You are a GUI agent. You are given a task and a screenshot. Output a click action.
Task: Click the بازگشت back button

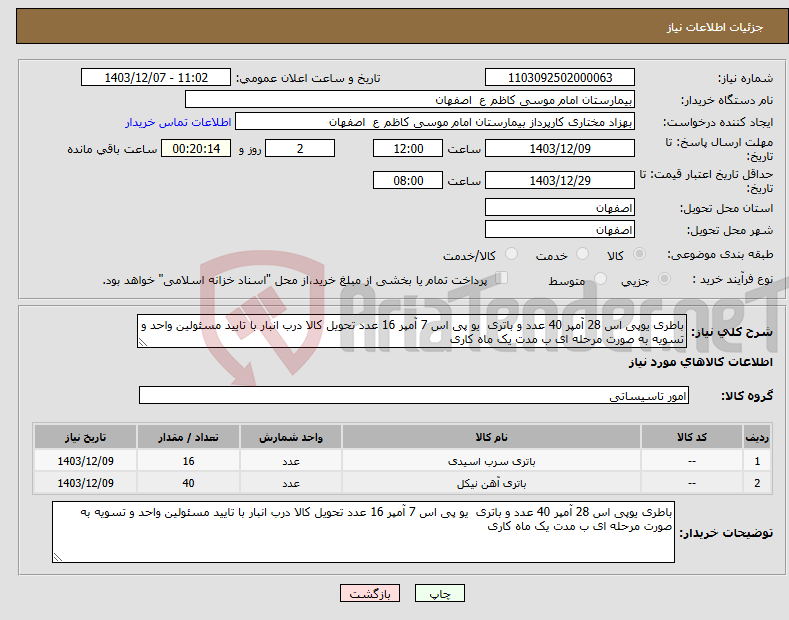pos(370,594)
